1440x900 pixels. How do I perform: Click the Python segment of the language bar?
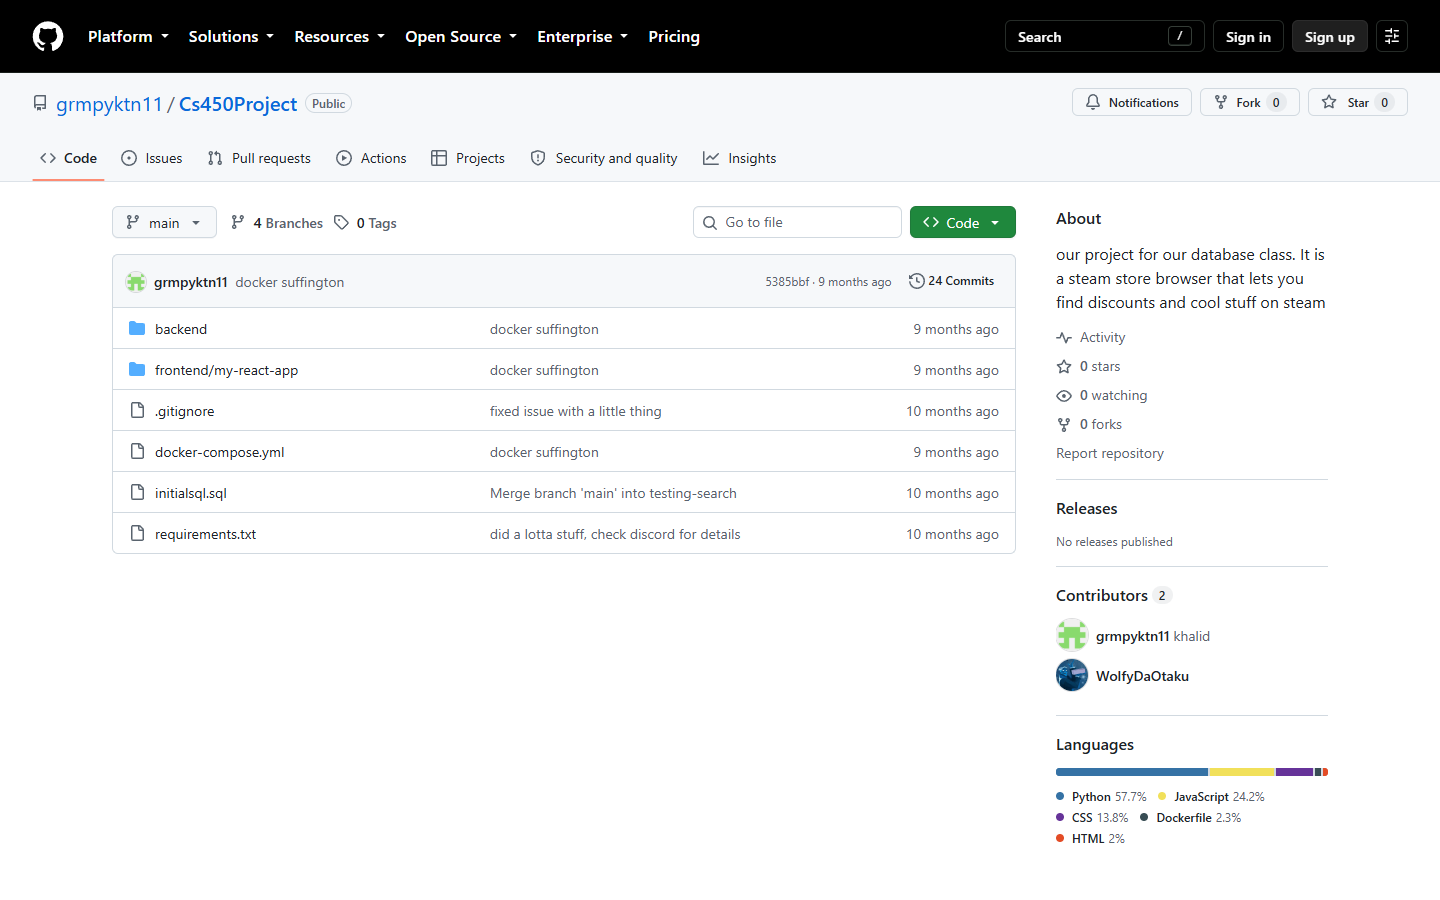(1132, 772)
